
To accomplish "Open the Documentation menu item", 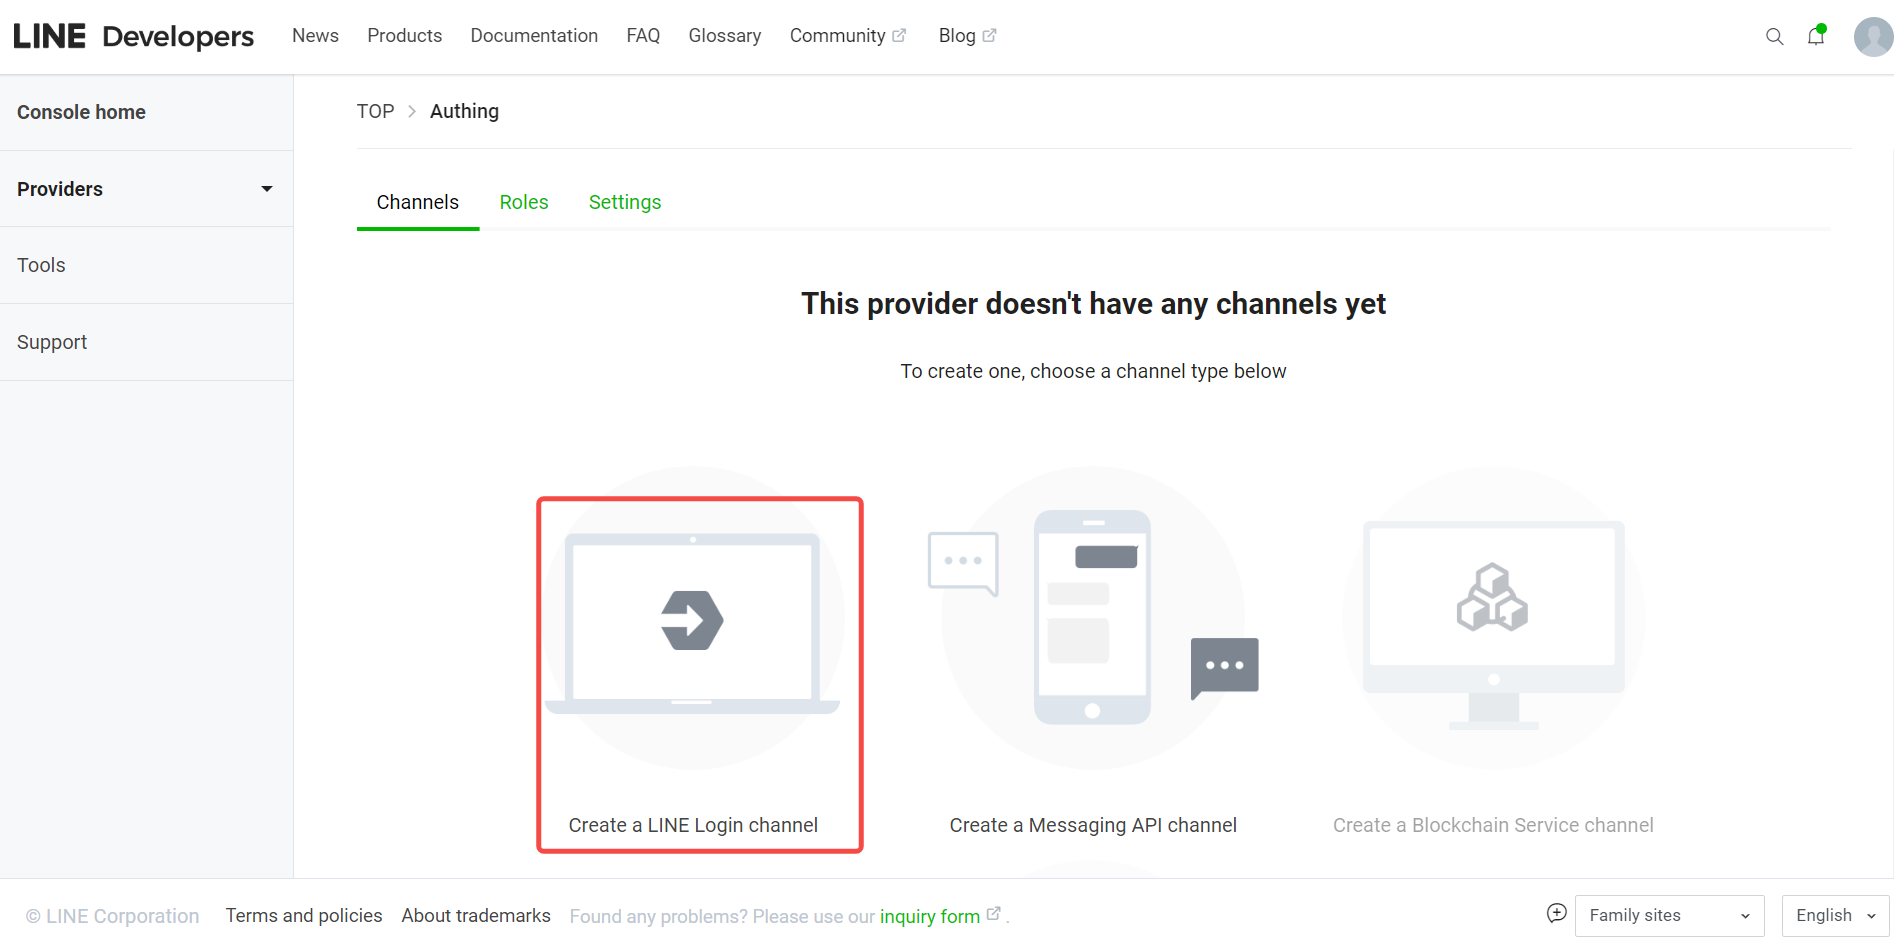I will click(x=534, y=36).
